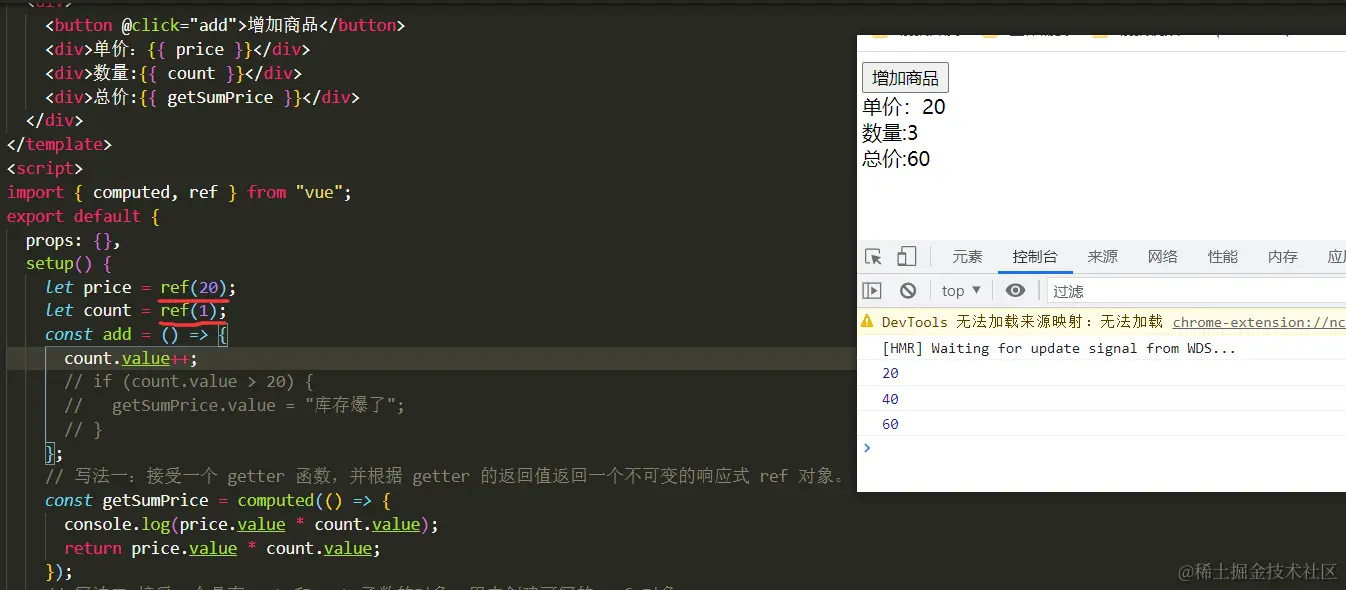This screenshot has height=590, width=1346.
Task: Switch to the 网络 tab
Action: coord(1162,256)
